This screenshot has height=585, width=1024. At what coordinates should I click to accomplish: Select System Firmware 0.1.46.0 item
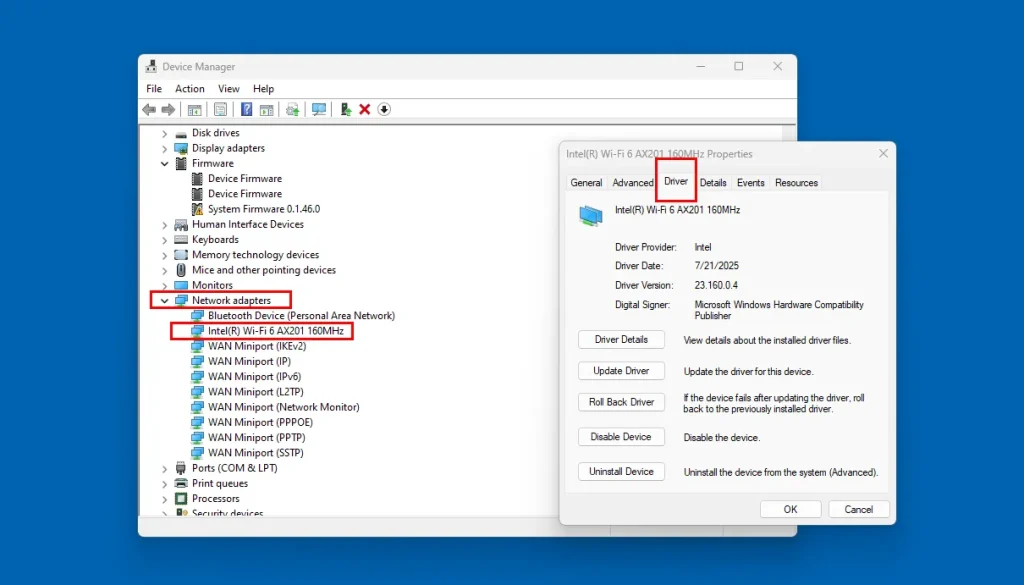[264, 209]
